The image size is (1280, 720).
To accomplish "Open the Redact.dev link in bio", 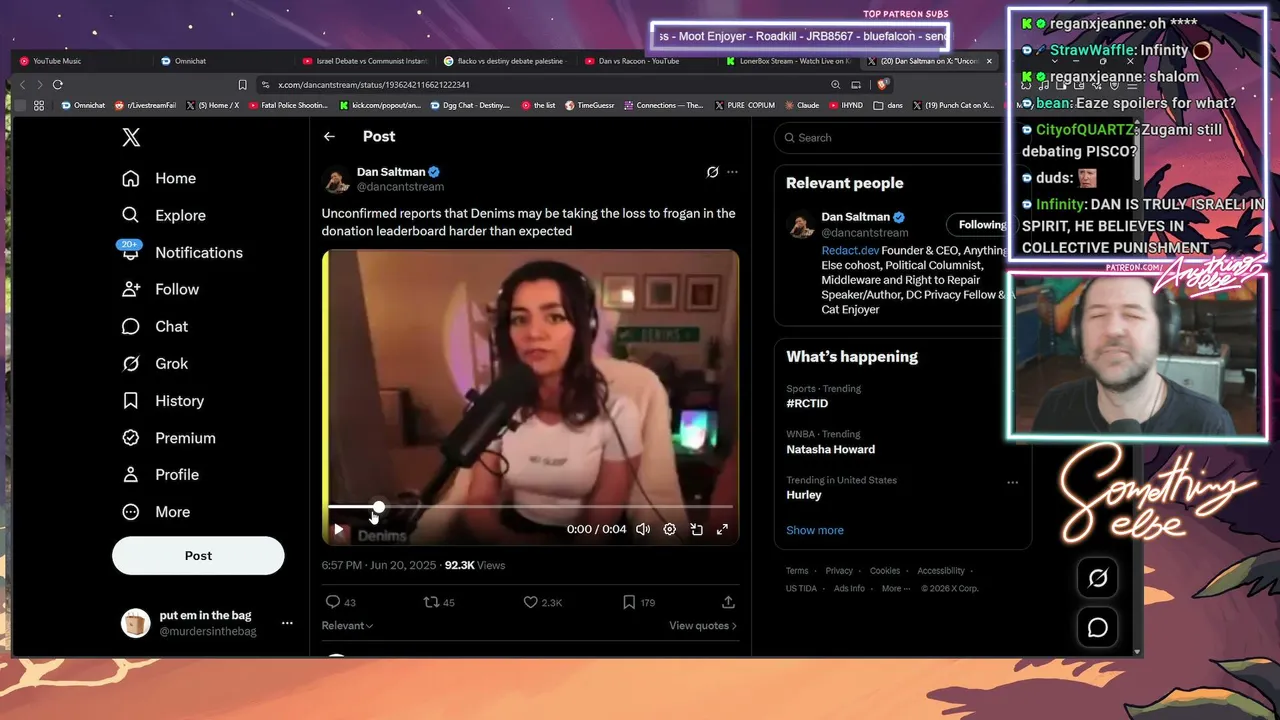I will point(849,250).
